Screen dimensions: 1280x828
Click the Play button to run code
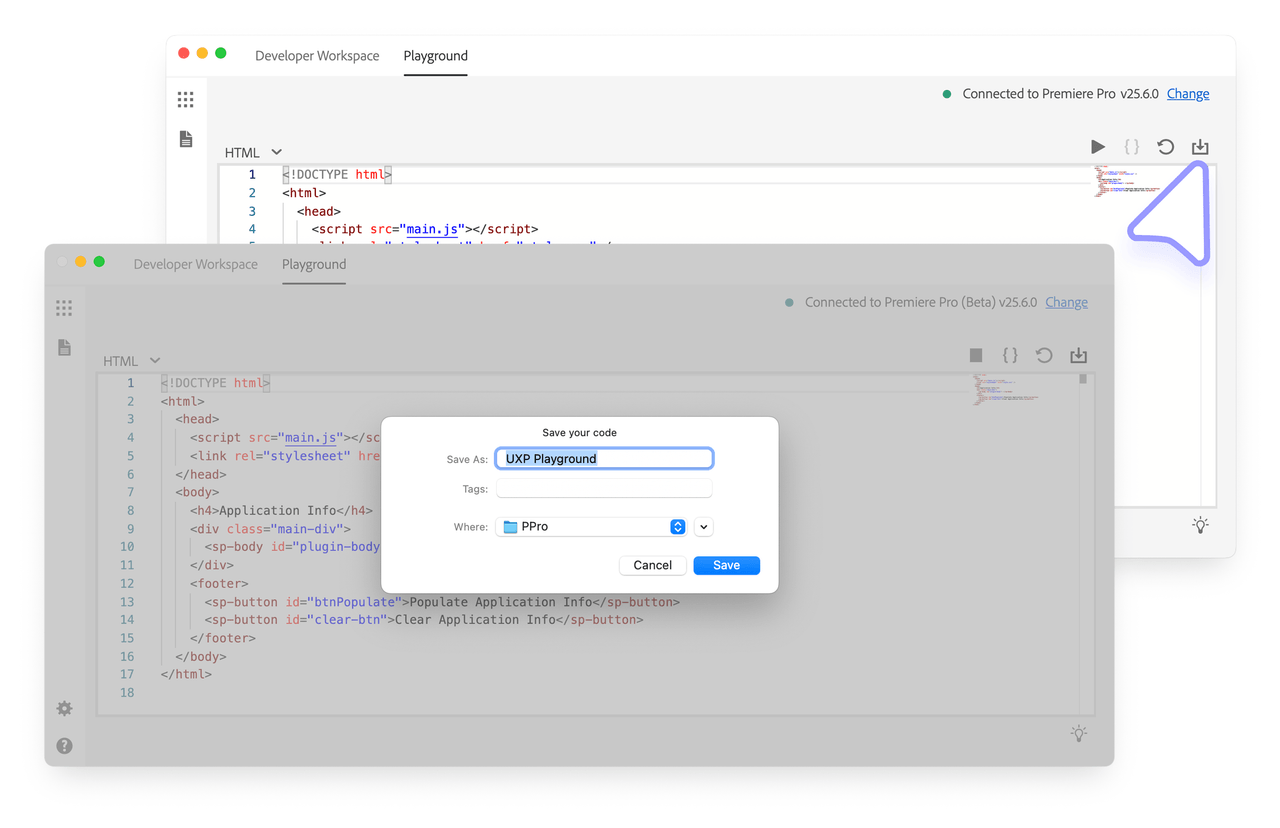click(1098, 147)
